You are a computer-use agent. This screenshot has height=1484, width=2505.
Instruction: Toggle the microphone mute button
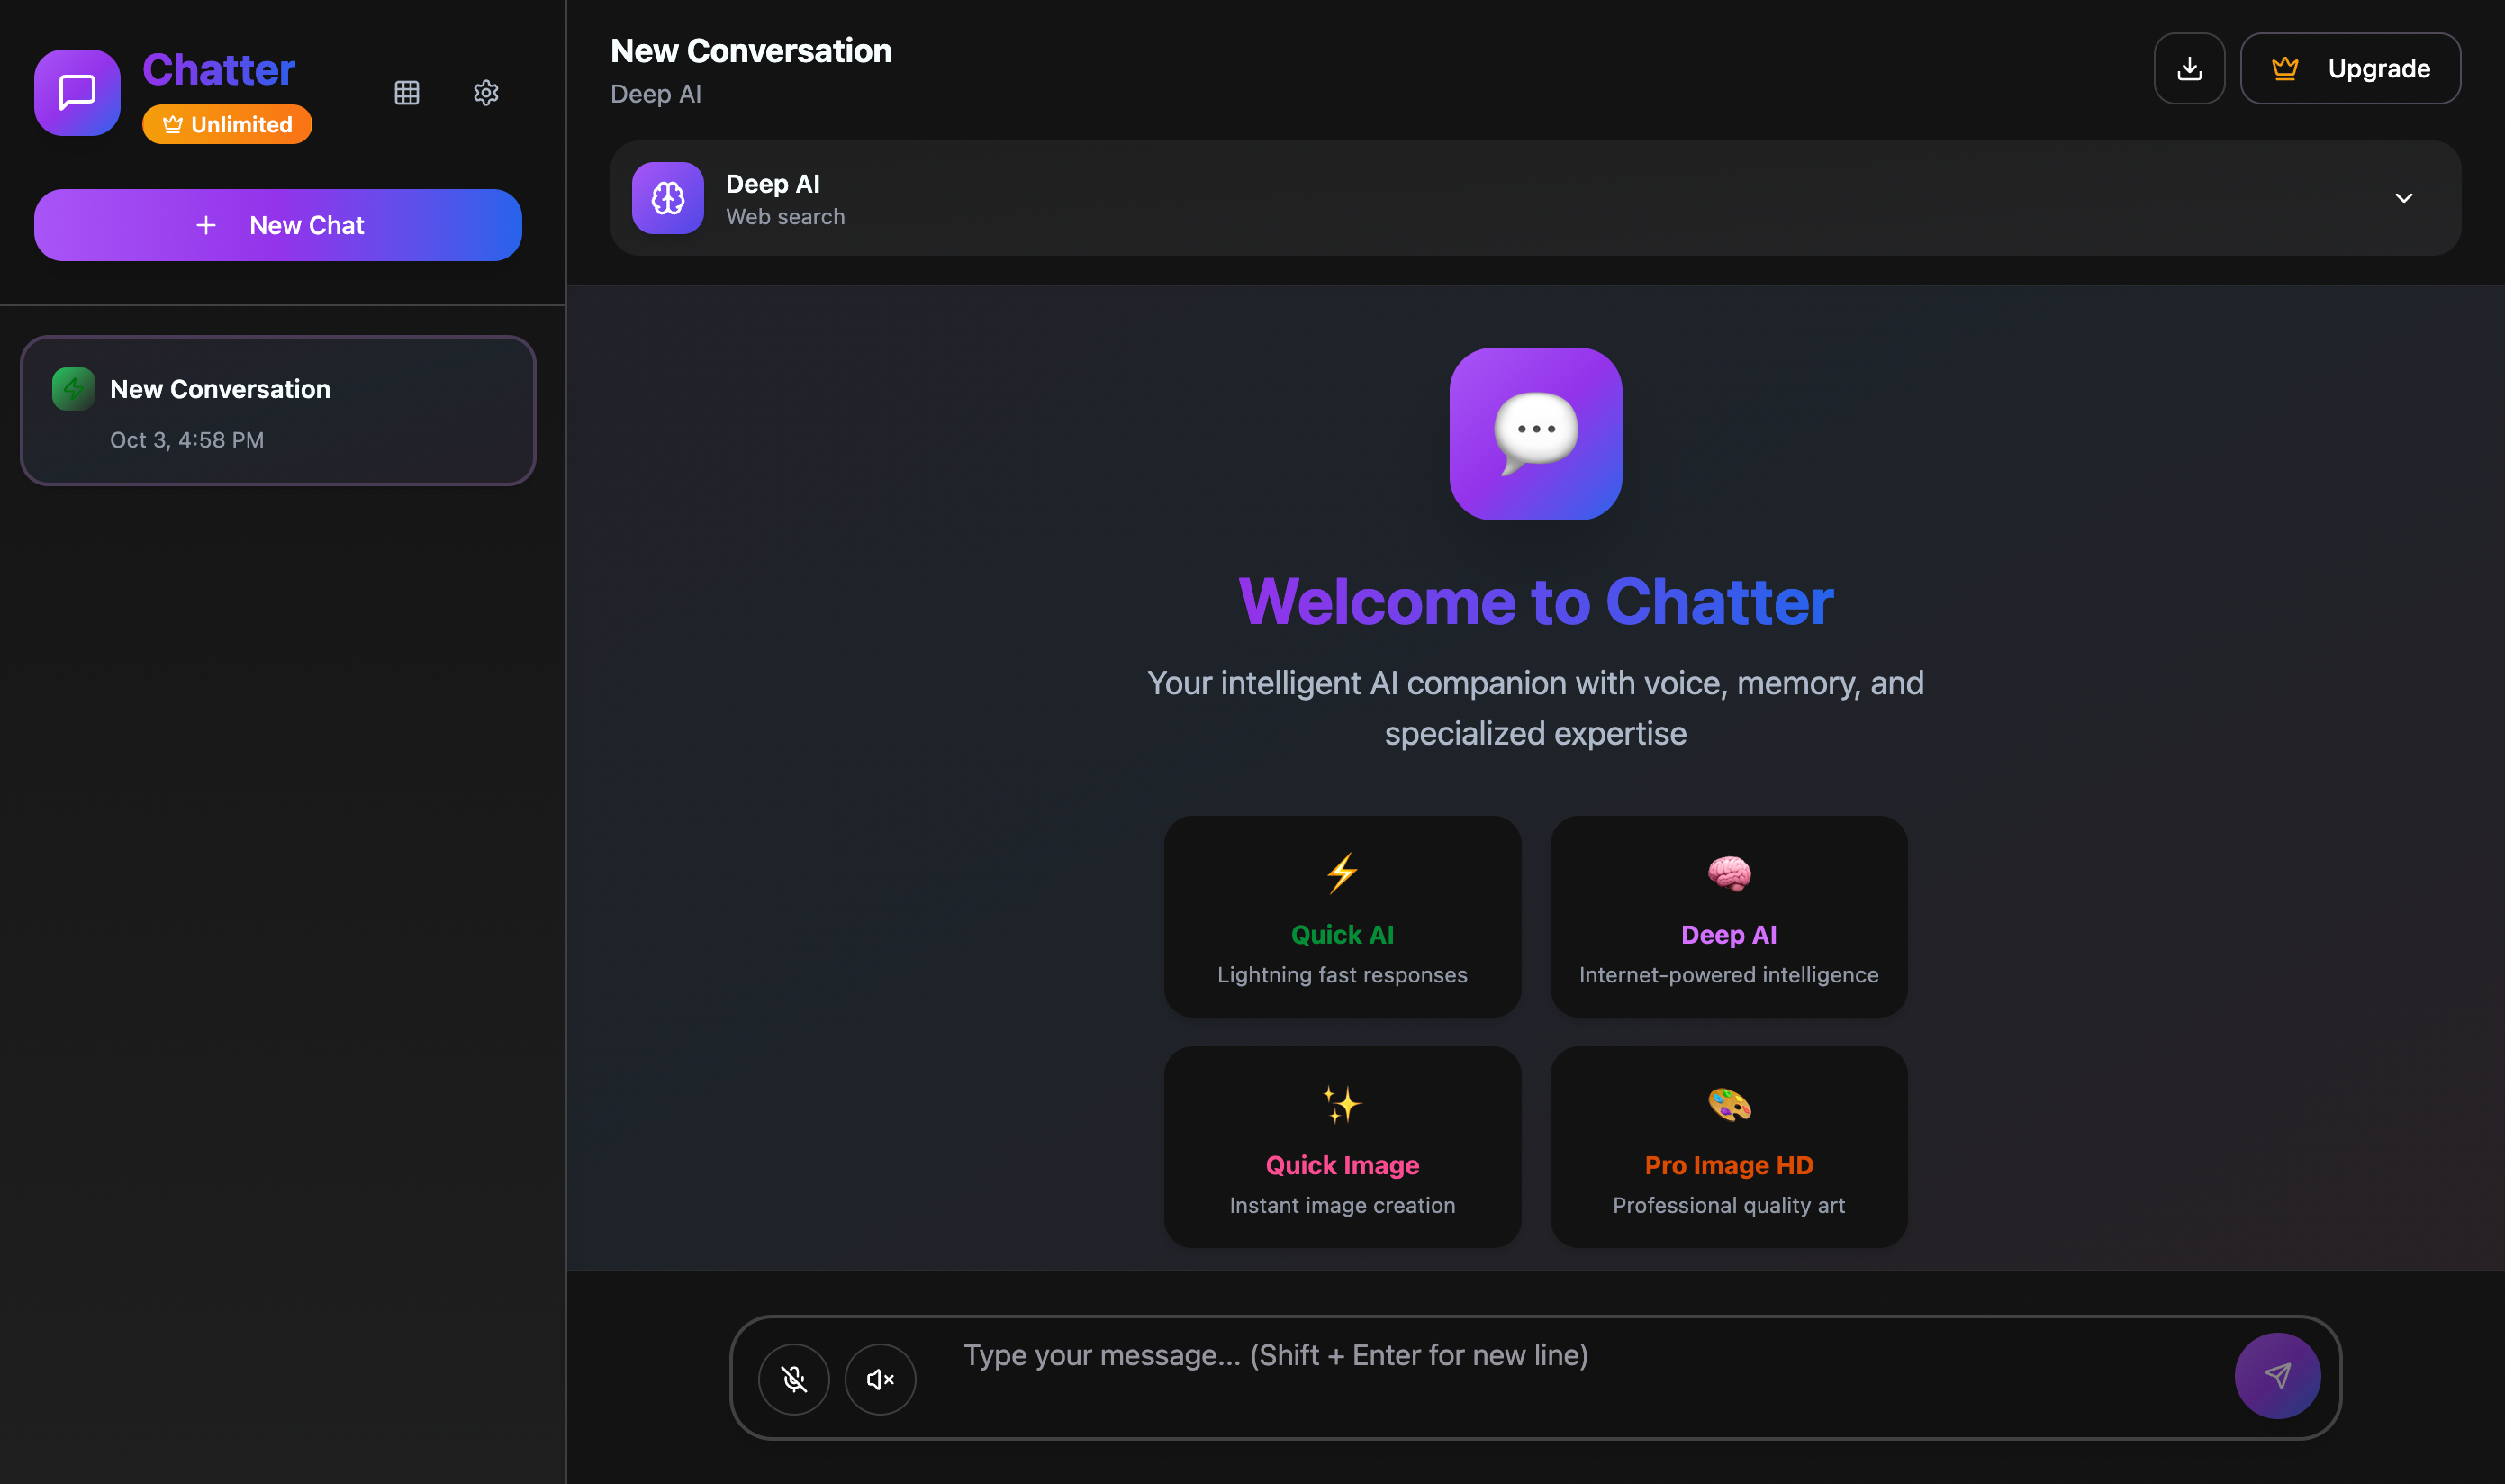tap(794, 1379)
